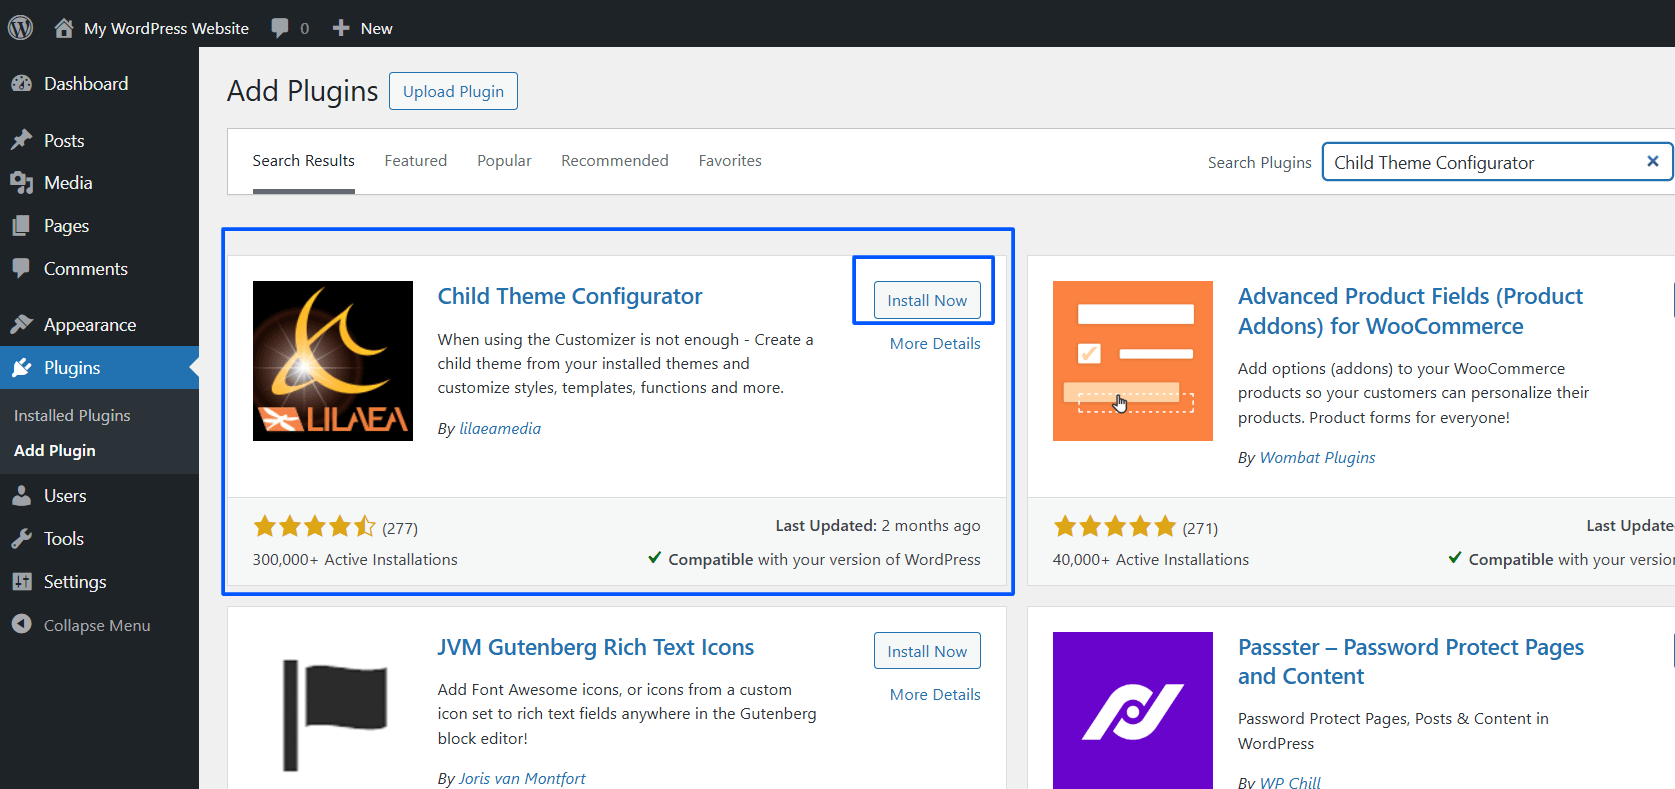Open More Details for Child Theme Configurator
The width and height of the screenshot is (1675, 789).
tap(935, 343)
